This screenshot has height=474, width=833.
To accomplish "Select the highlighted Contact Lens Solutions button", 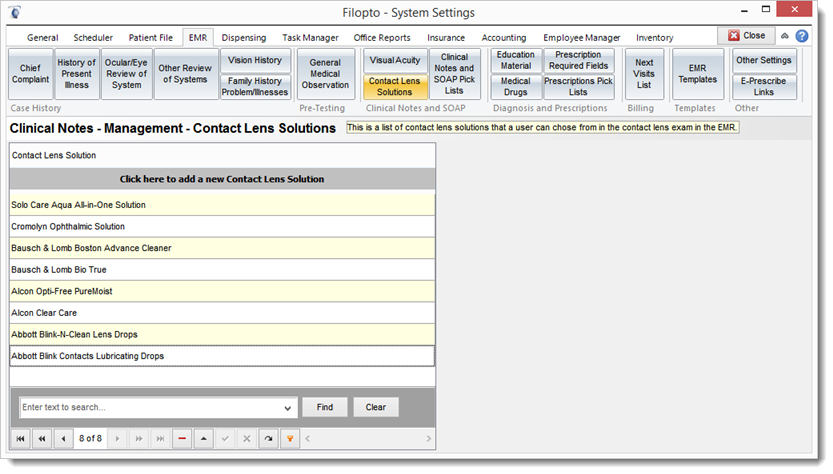I will click(x=395, y=87).
